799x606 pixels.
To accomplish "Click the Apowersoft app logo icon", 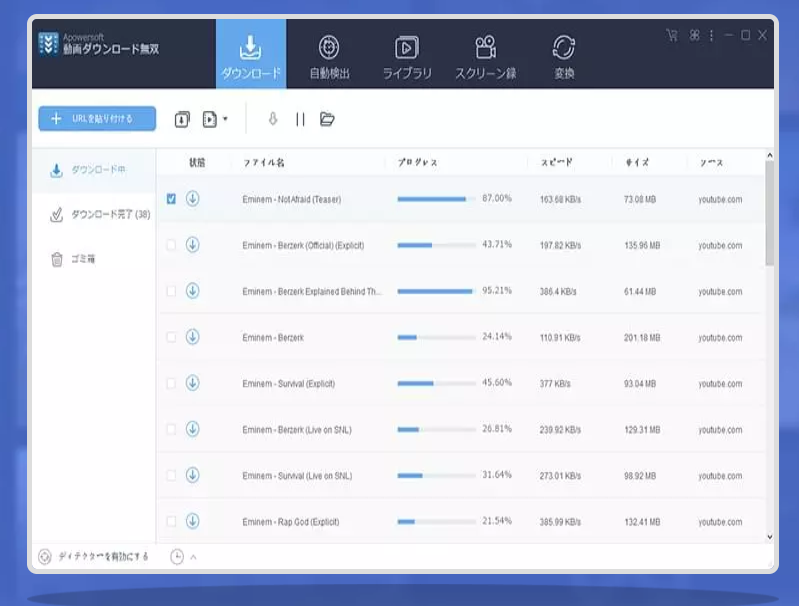I will (48, 44).
